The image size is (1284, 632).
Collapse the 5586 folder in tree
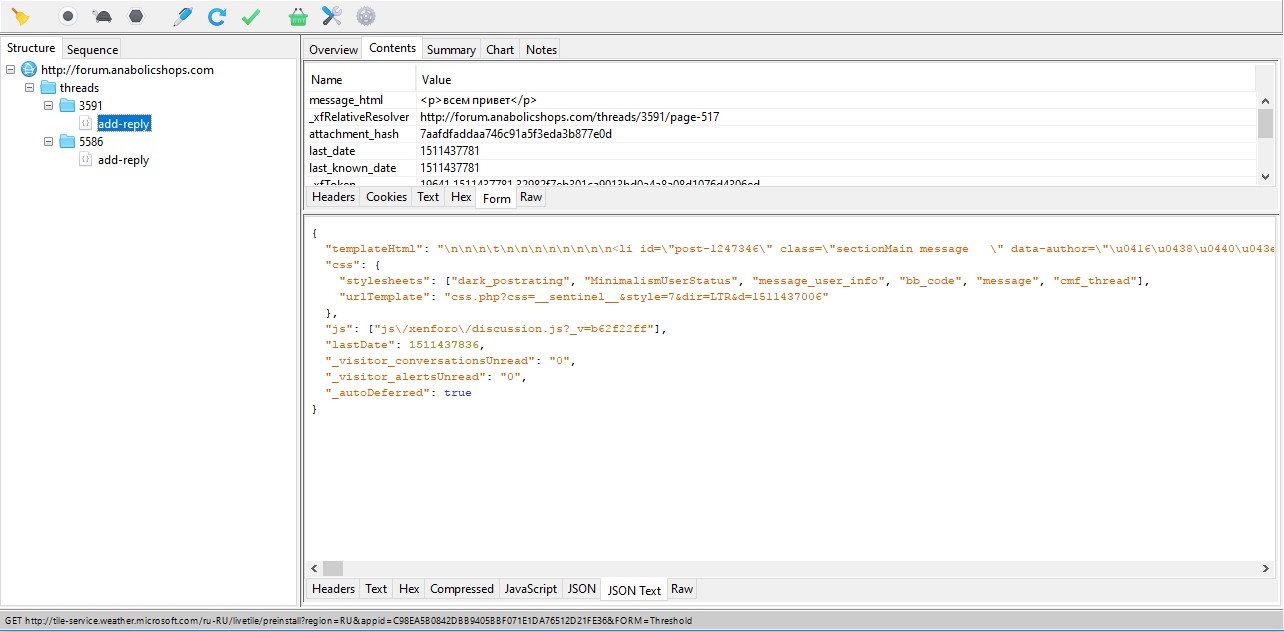click(x=48, y=142)
